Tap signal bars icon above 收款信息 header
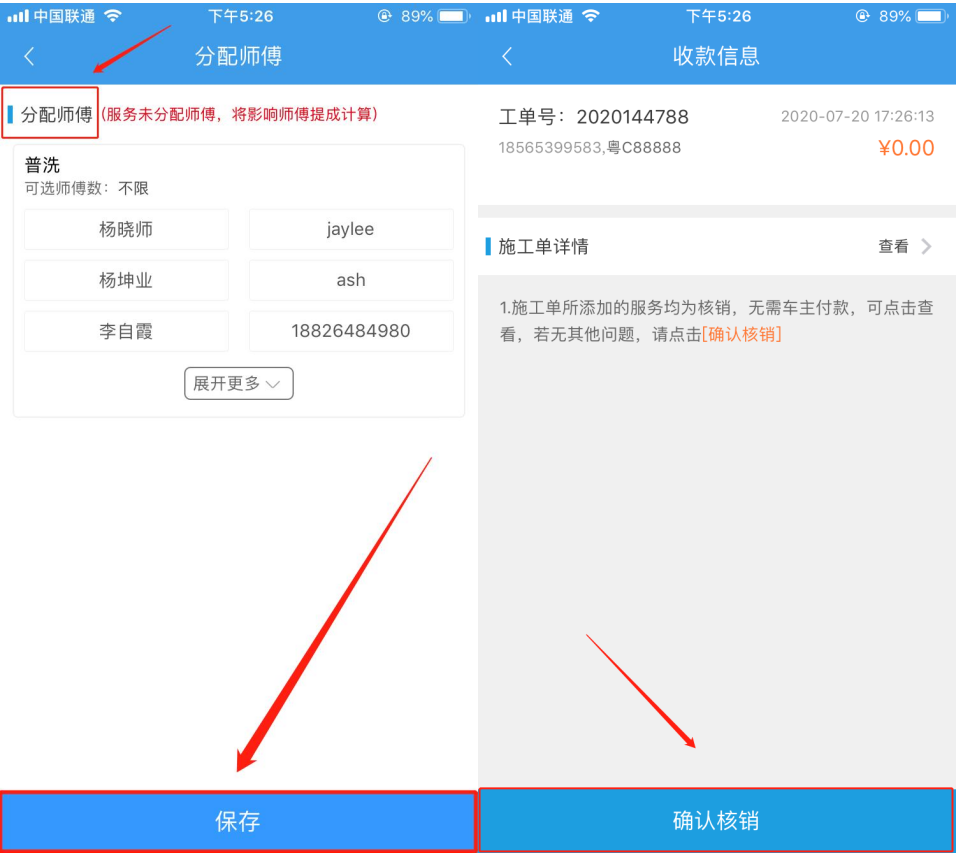 [496, 16]
